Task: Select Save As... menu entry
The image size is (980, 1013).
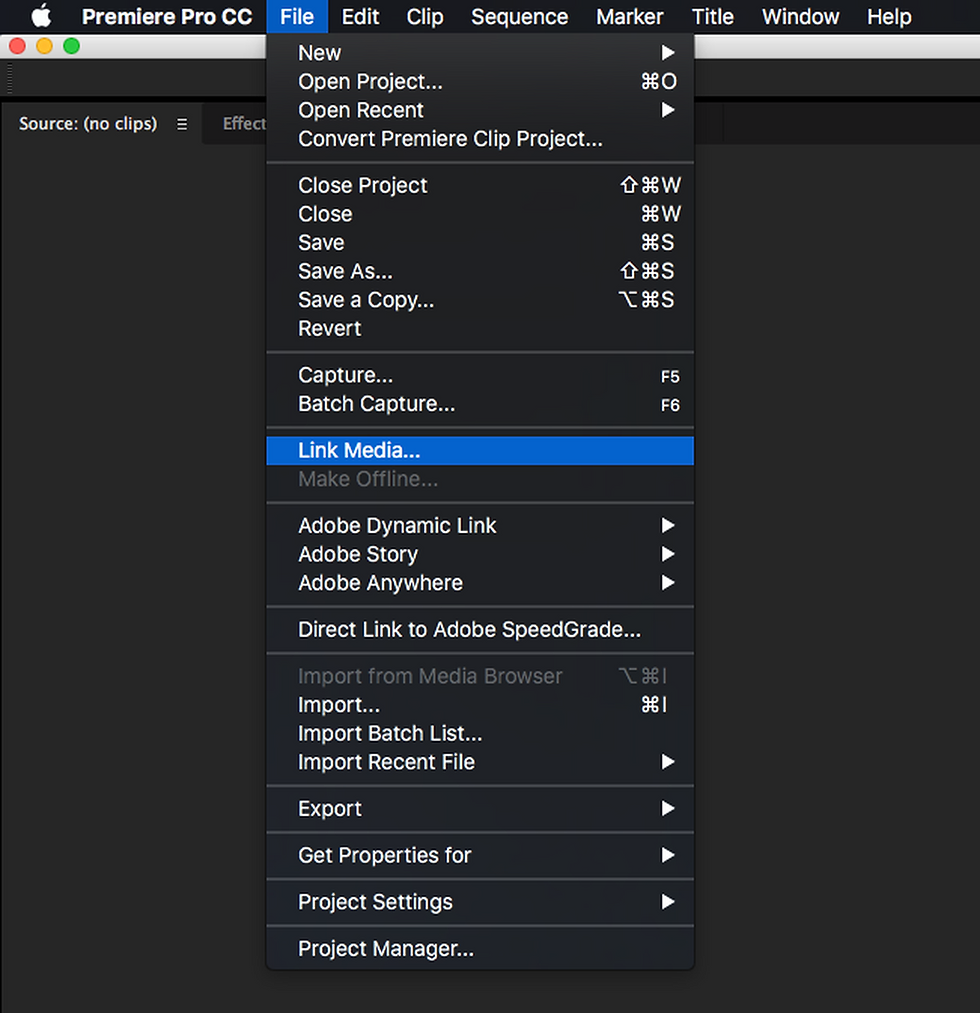Action: [480, 271]
